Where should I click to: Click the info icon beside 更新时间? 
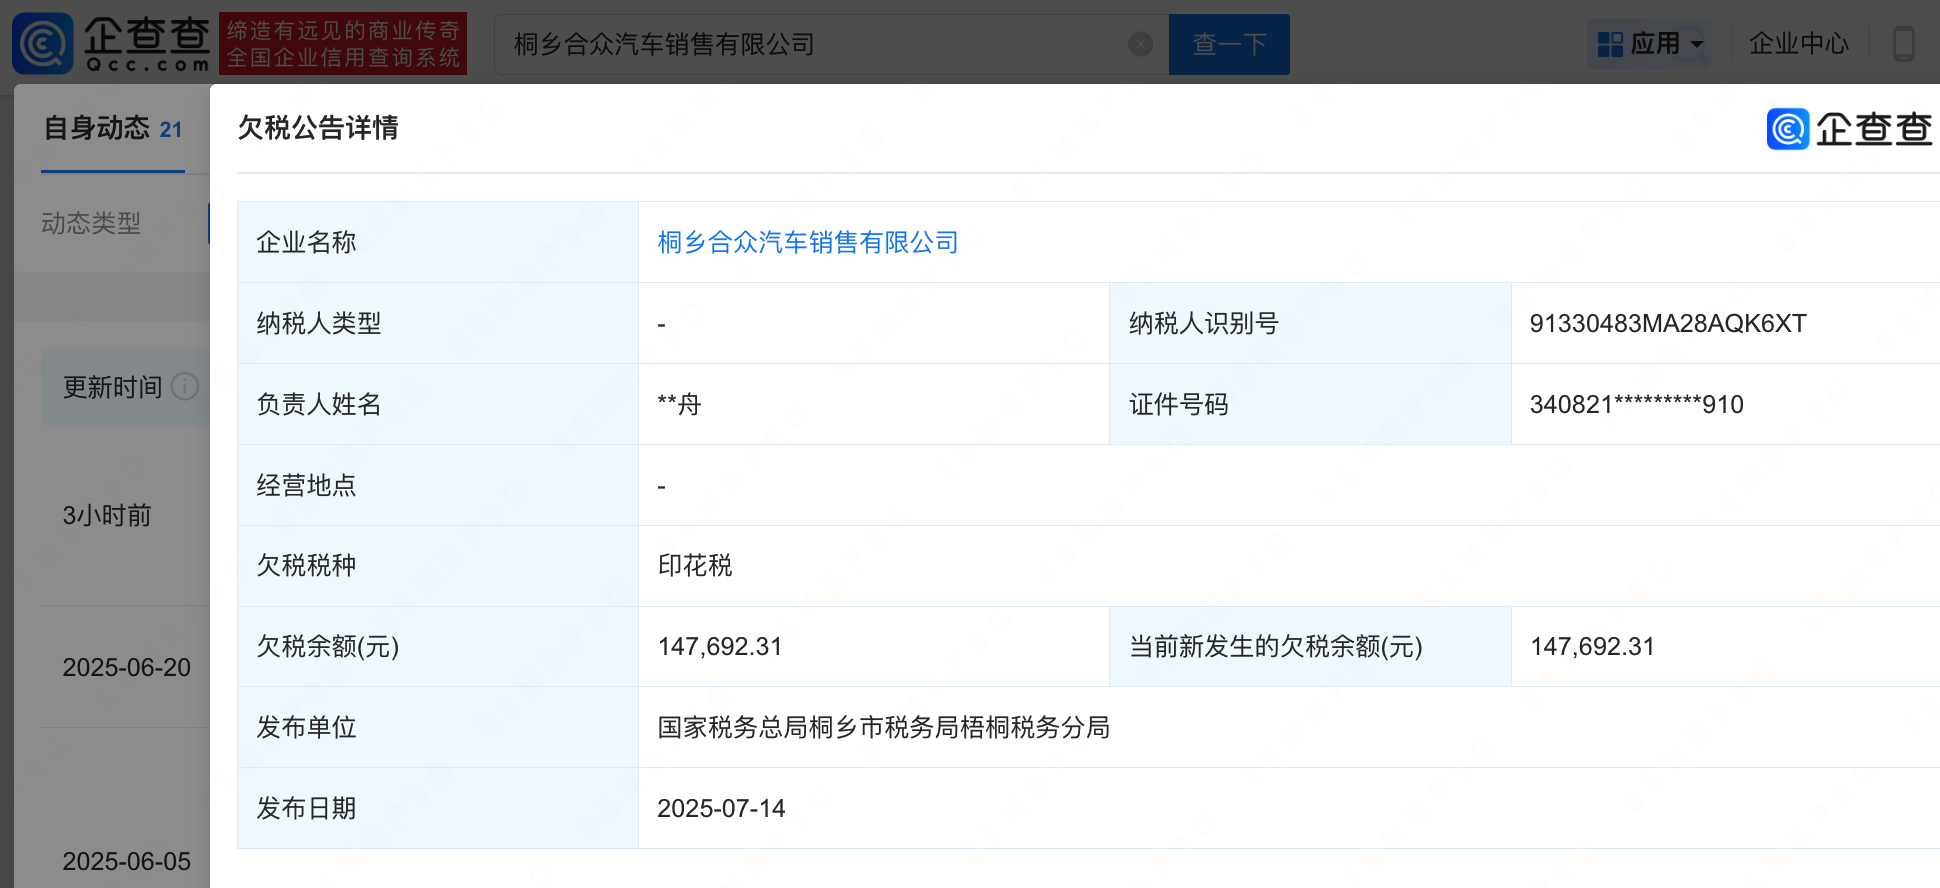tap(185, 387)
